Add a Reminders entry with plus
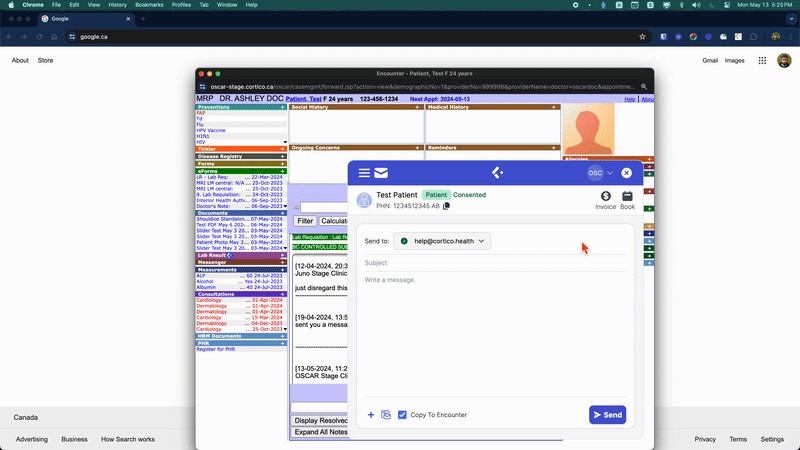Image resolution: width=800 pixels, height=450 pixels. tap(554, 147)
